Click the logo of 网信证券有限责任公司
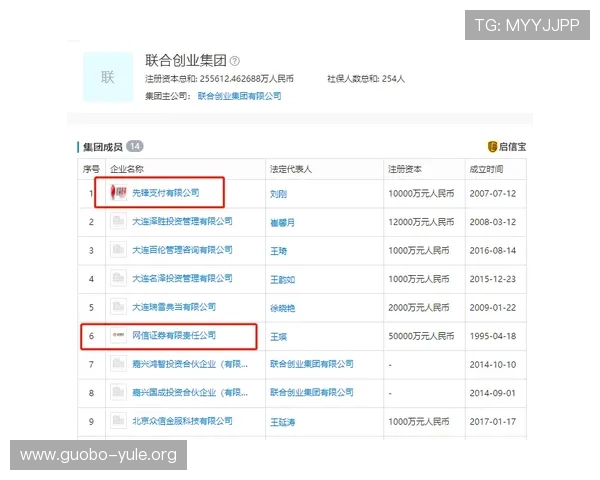 (118, 335)
